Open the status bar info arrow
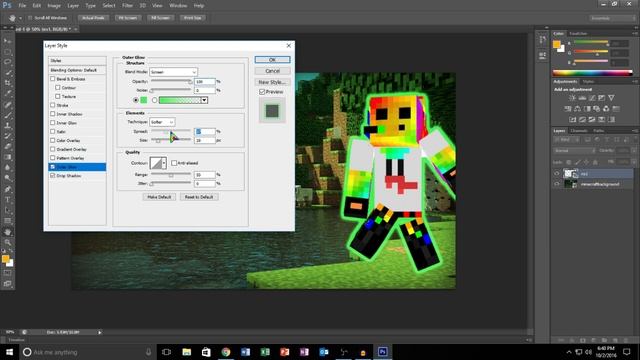640x360 pixels. pos(100,332)
